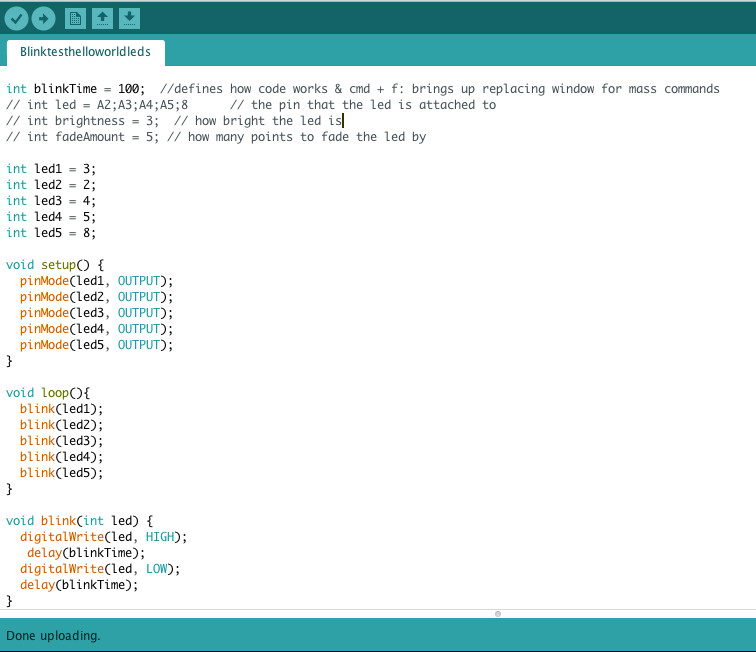Click the 'void loop(){' line
756x652 pixels.
48,393
